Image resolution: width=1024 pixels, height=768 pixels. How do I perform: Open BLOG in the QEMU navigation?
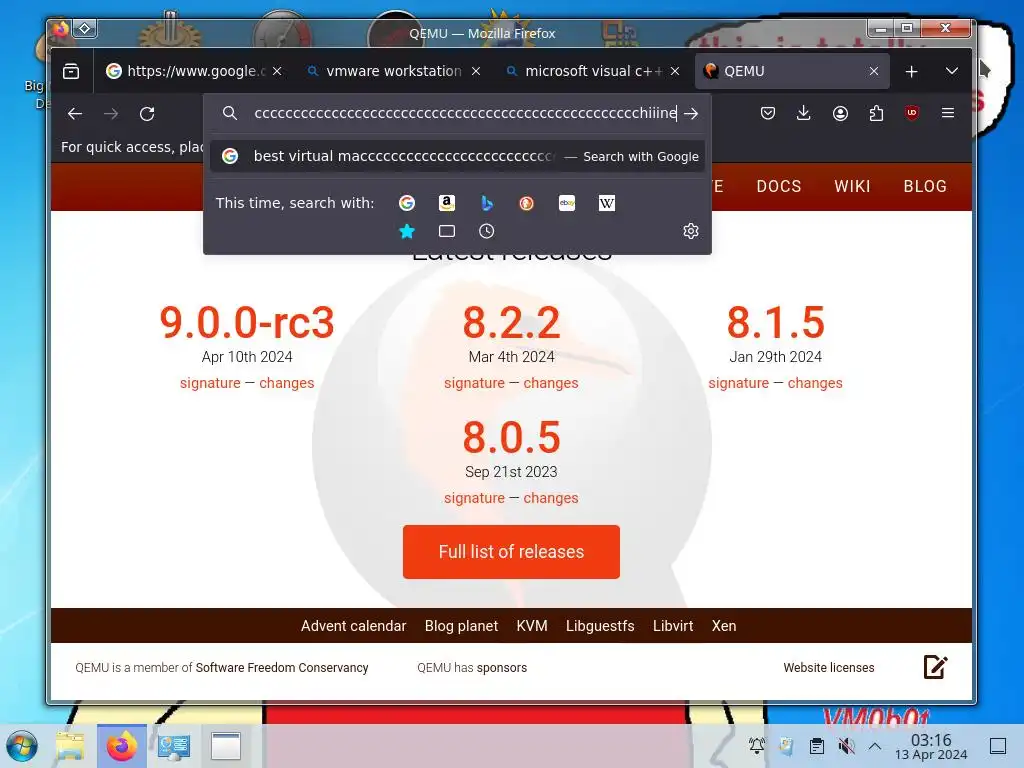click(x=925, y=186)
